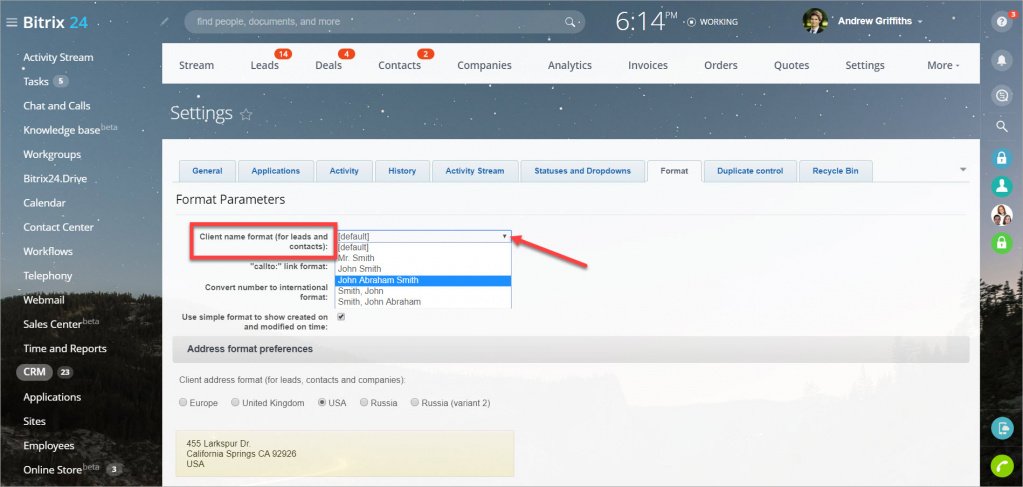
Task: Open Duplicate control tab
Action: (x=750, y=171)
